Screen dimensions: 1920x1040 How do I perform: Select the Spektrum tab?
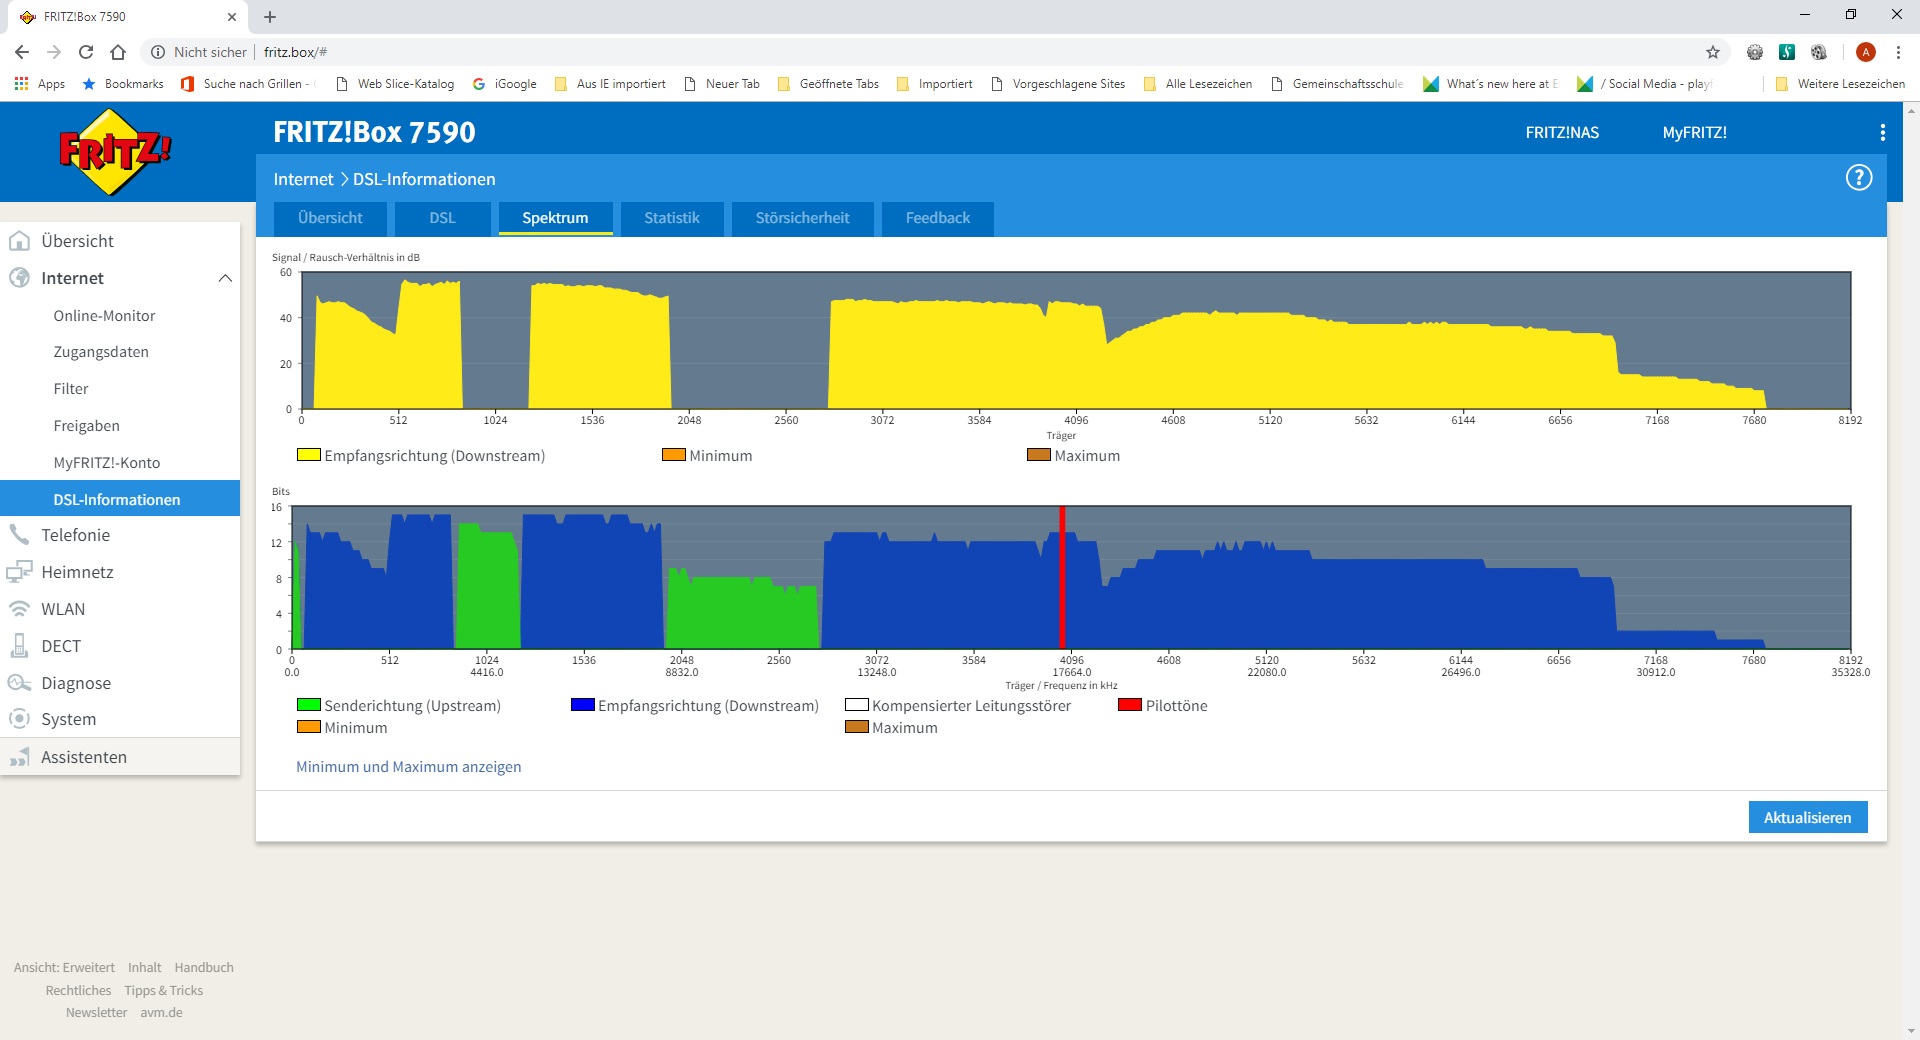click(555, 218)
